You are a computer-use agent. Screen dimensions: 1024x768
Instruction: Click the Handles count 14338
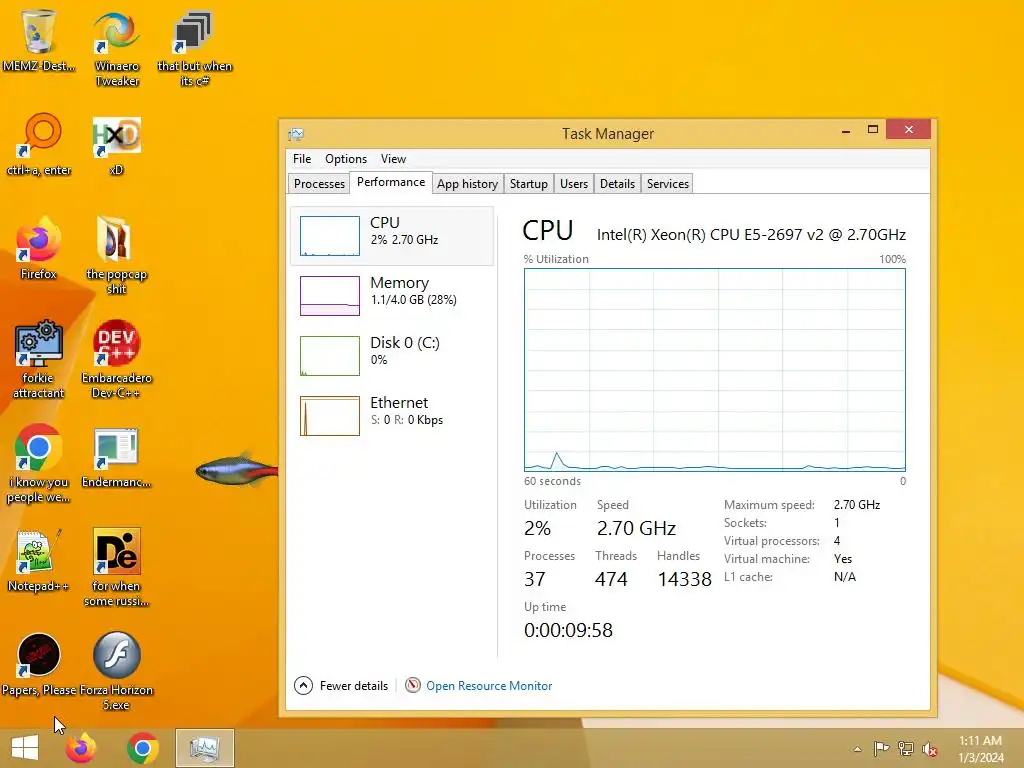(x=684, y=579)
